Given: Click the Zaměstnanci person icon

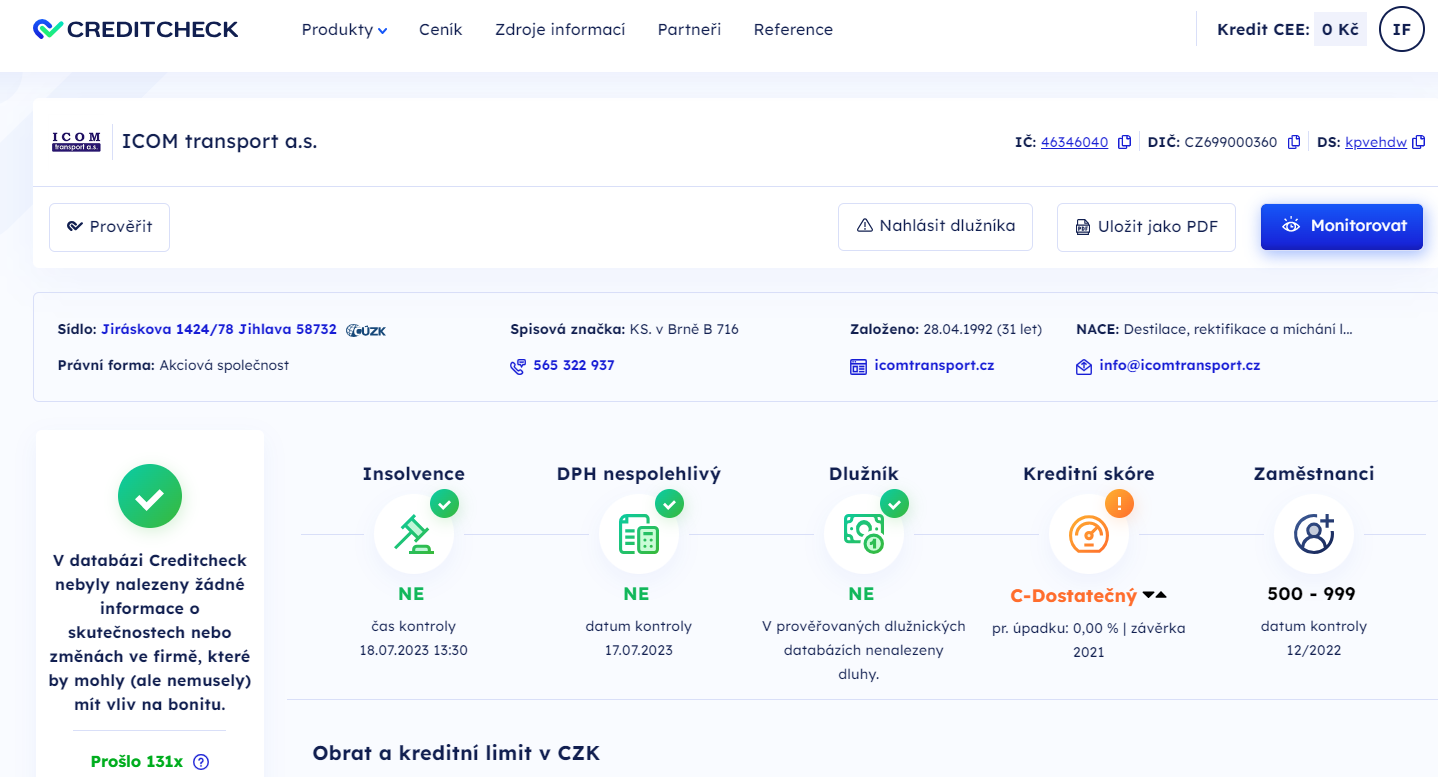Looking at the screenshot, I should pyautogui.click(x=1314, y=534).
